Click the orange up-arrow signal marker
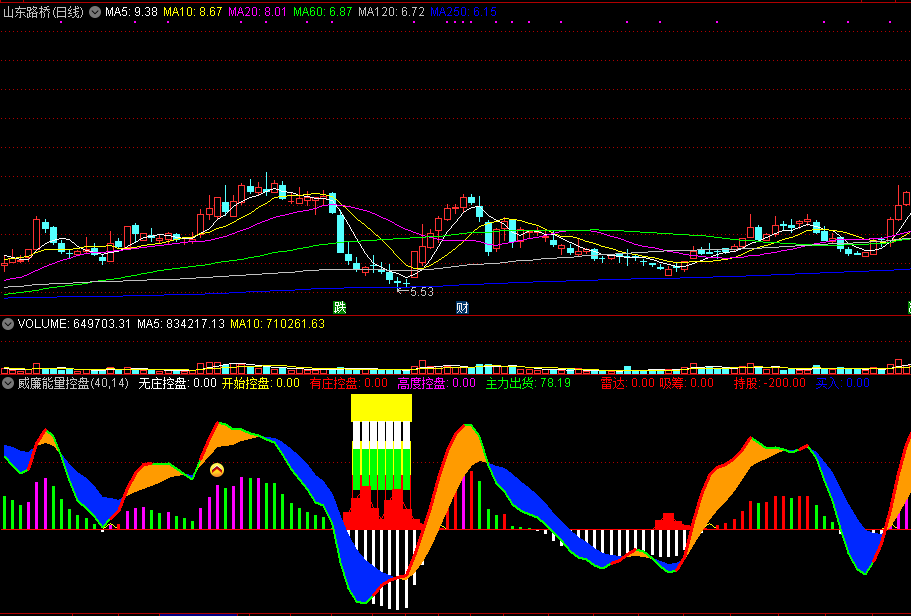Viewport: 911px width, 616px height. (217, 470)
